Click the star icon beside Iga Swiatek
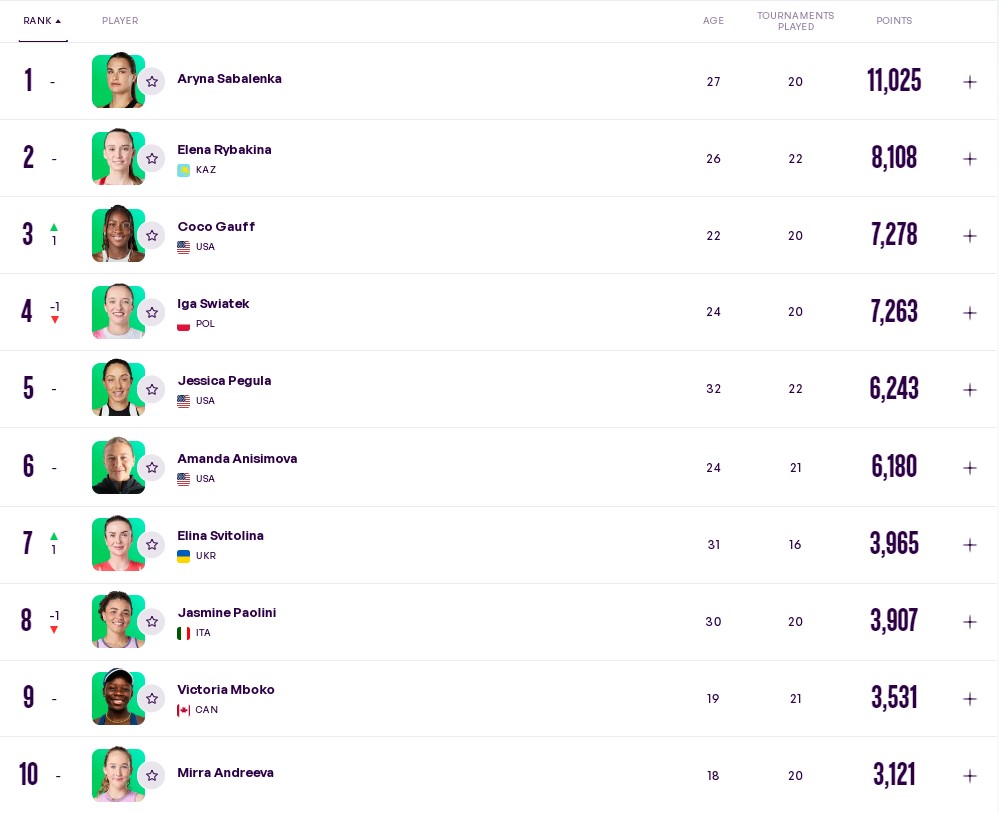 pos(152,312)
